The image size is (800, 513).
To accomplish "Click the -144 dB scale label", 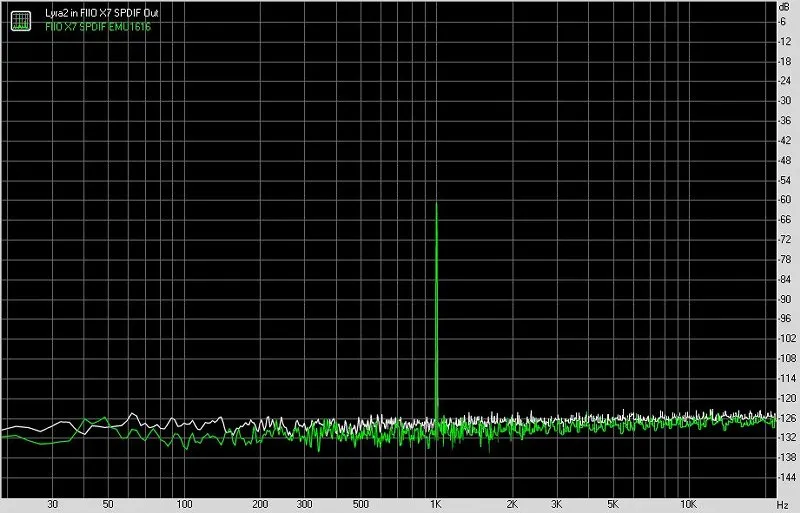I will coord(786,477).
